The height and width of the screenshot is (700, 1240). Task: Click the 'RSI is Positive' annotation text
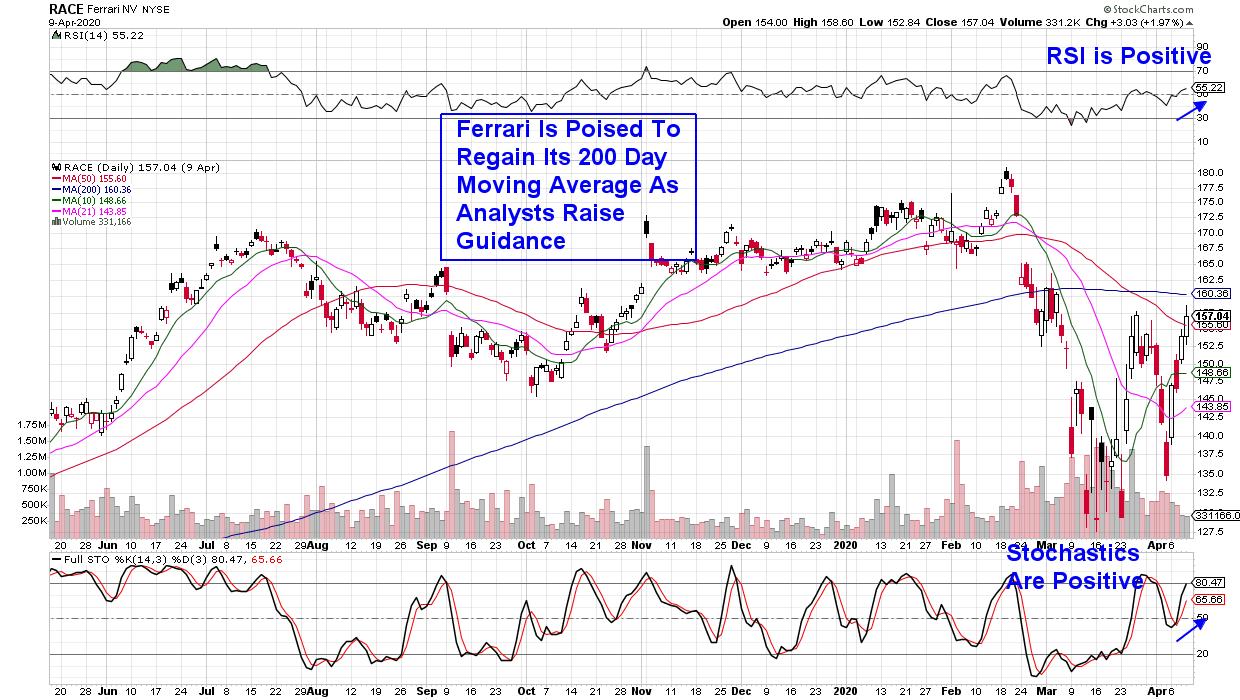pos(1129,57)
